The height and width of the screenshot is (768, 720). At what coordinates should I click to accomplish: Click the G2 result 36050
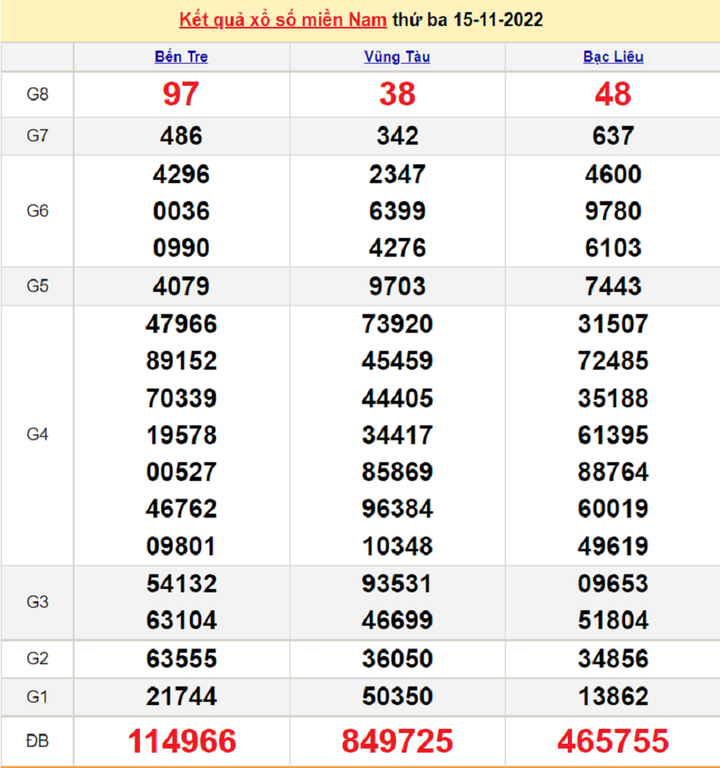[x=397, y=659]
